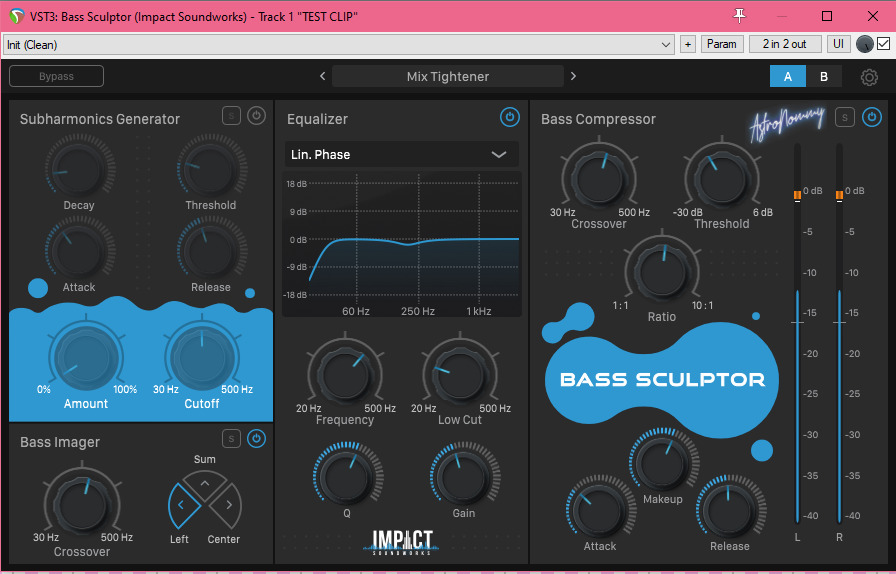The image size is (896, 574).
Task: Click the Bypass button
Action: pyautogui.click(x=56, y=76)
